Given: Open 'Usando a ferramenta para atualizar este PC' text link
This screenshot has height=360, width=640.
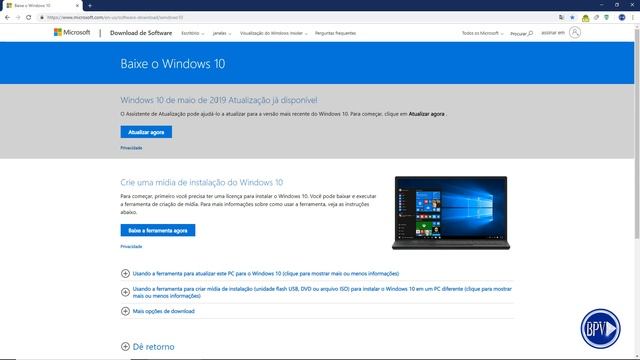Looking at the screenshot, I should [x=266, y=273].
